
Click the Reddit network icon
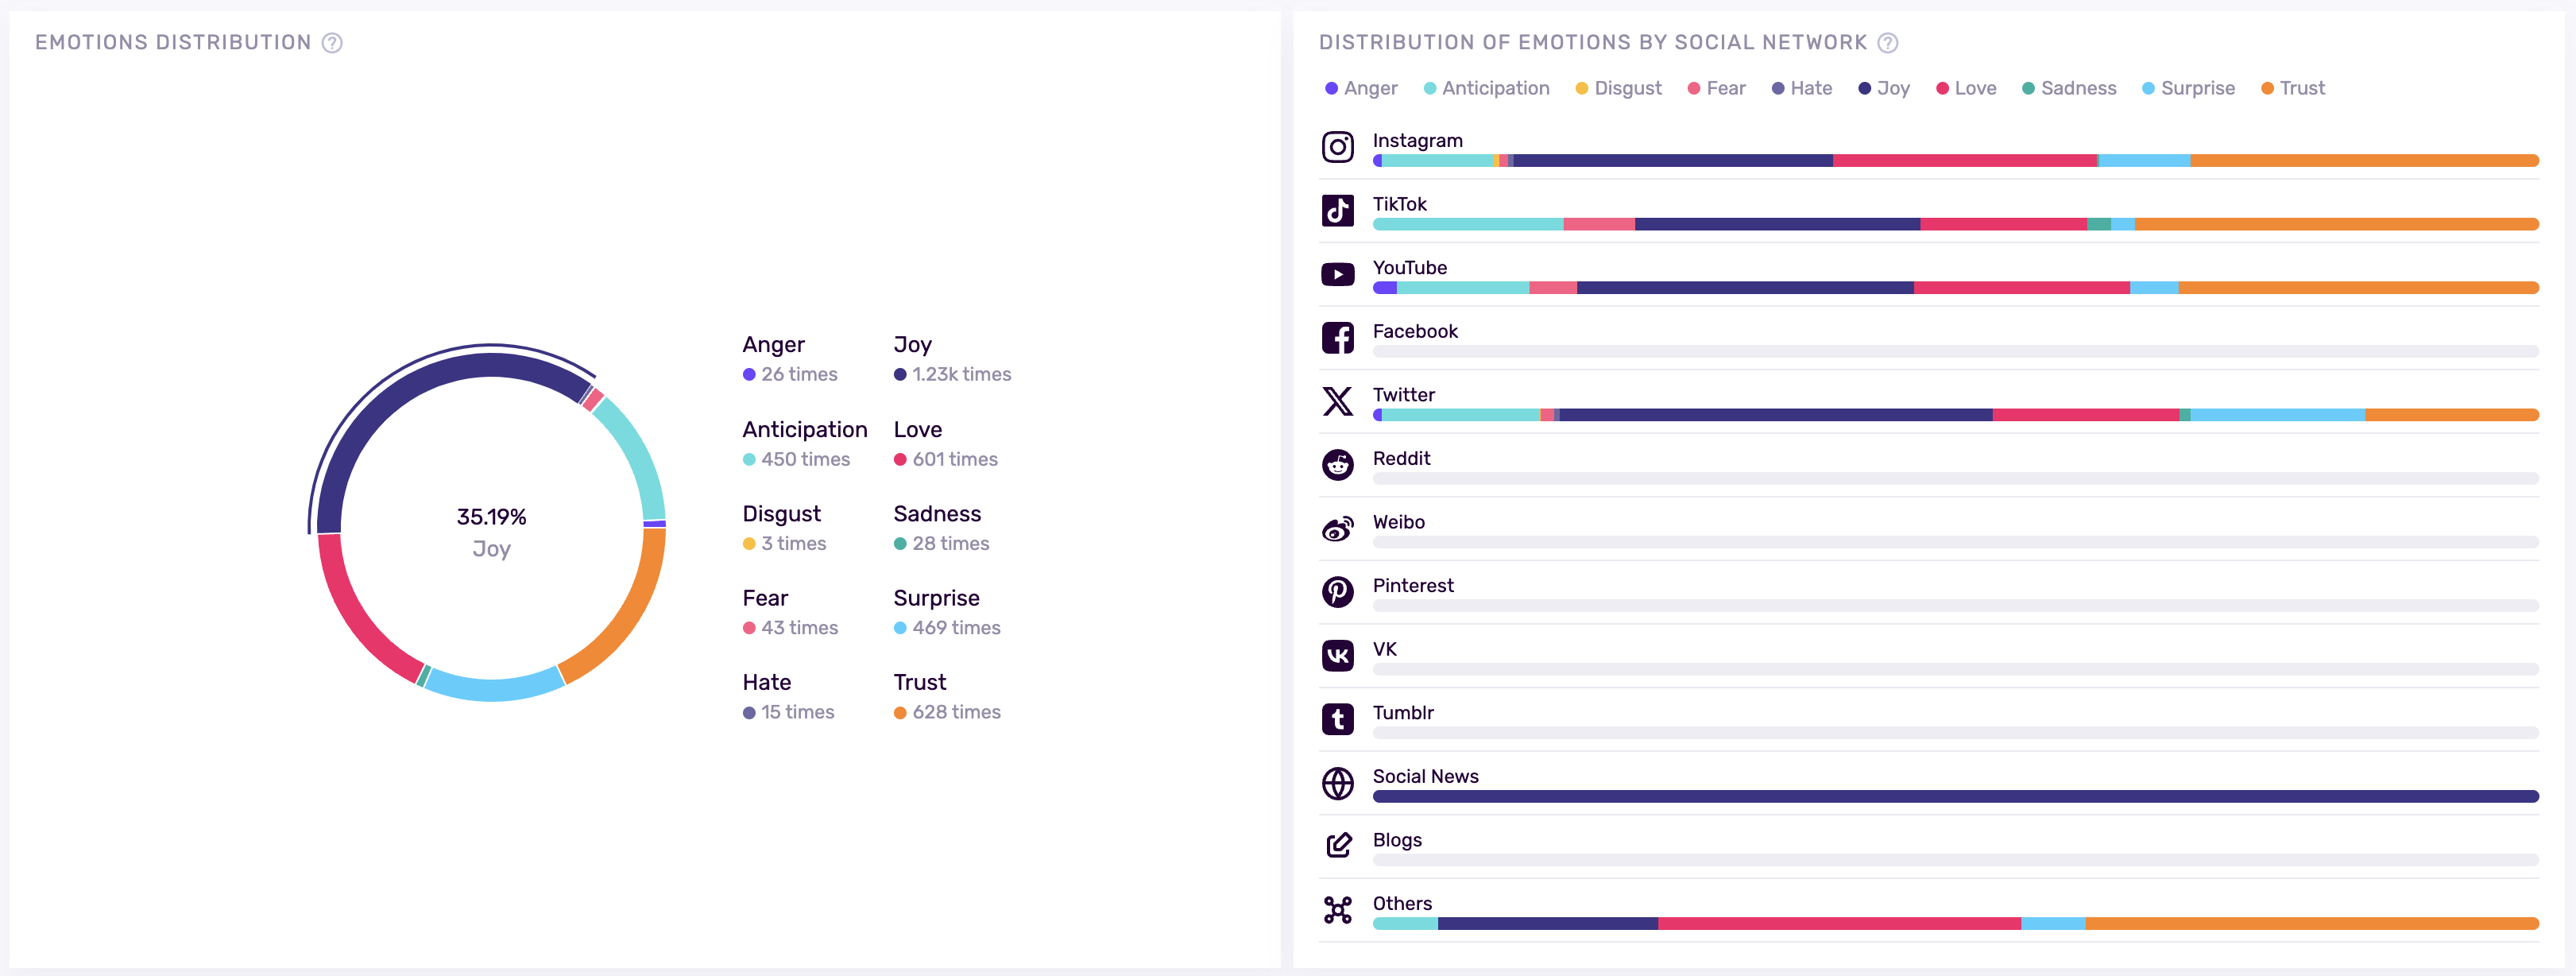tap(1337, 465)
